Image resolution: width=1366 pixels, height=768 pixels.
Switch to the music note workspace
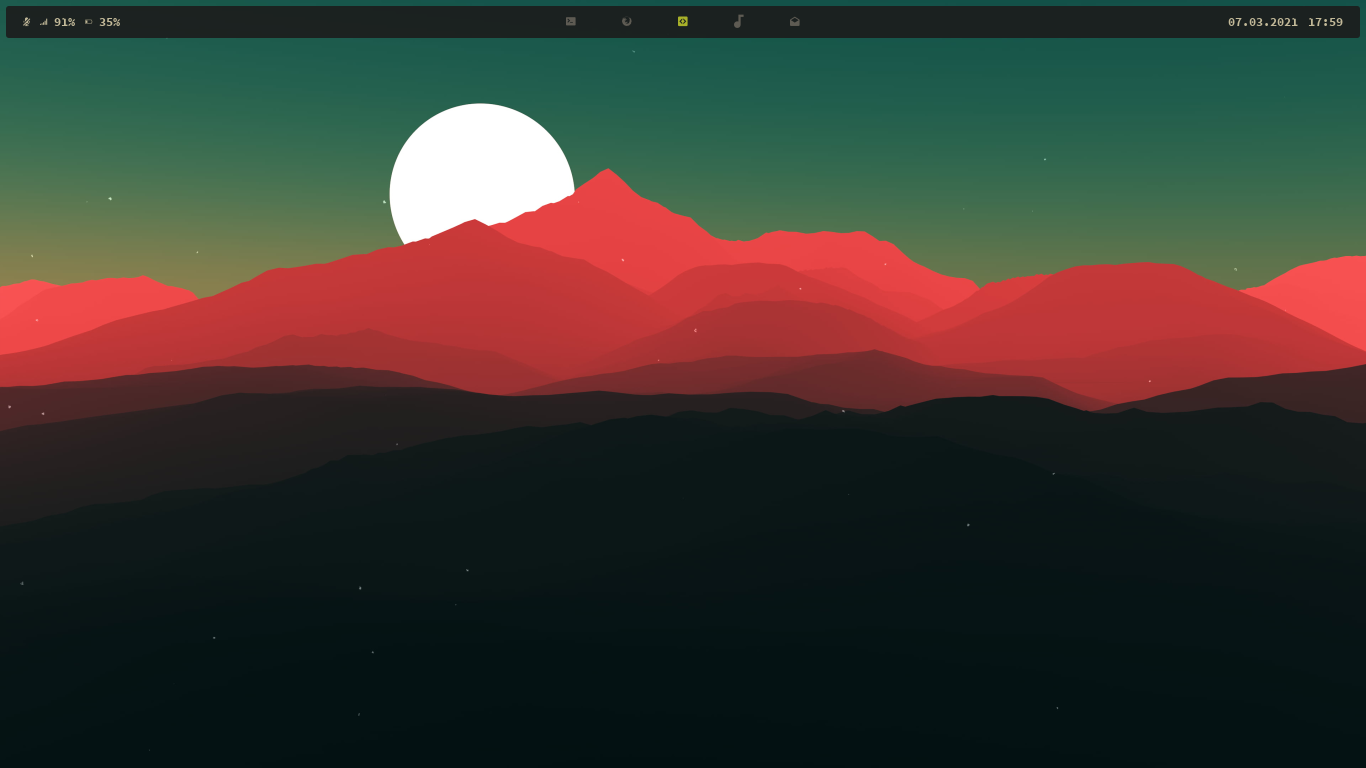click(x=739, y=21)
